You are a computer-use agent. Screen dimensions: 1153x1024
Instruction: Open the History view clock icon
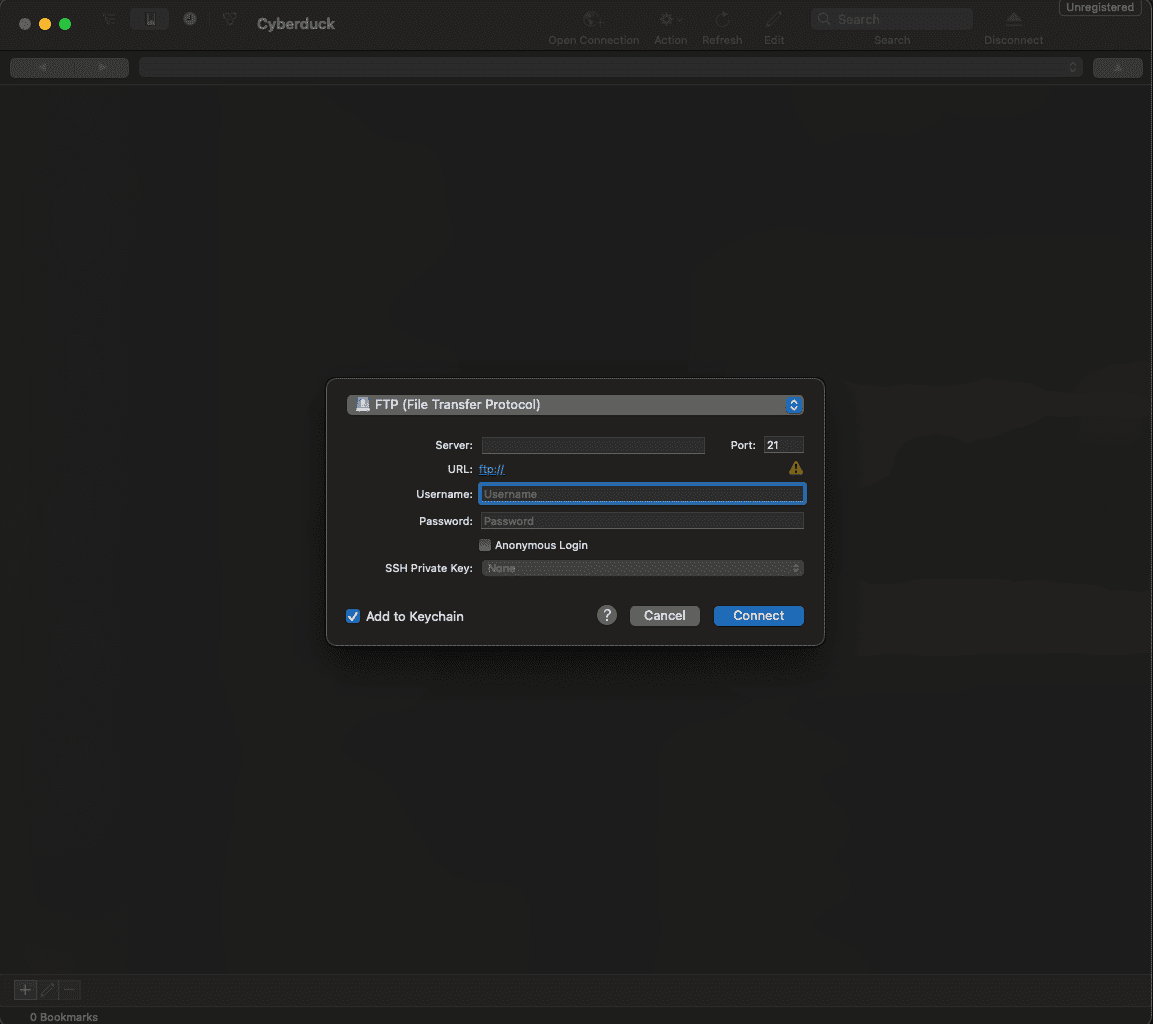click(190, 19)
